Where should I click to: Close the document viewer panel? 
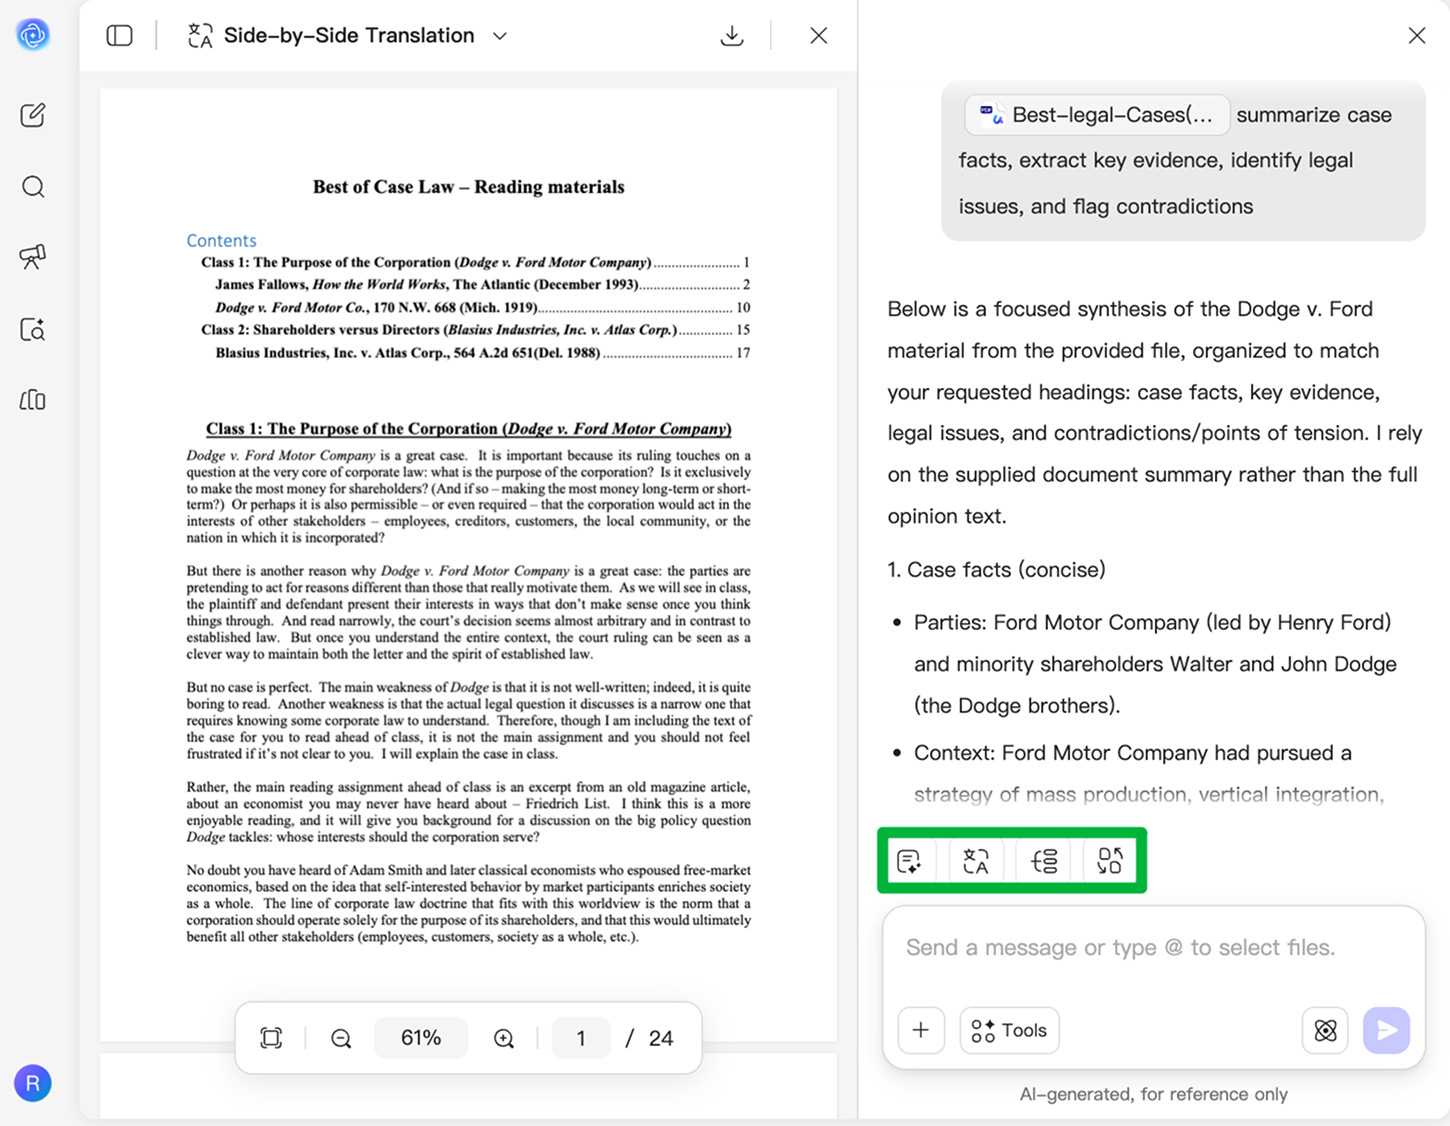click(x=819, y=36)
